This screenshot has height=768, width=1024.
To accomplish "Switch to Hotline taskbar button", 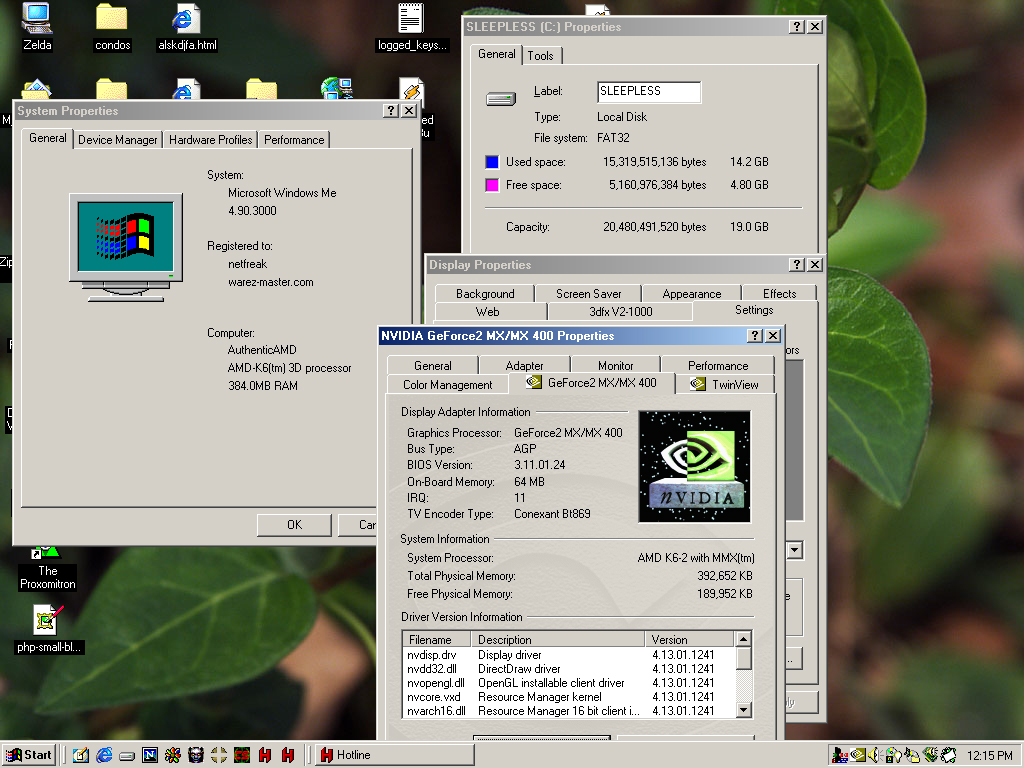I will pyautogui.click(x=396, y=755).
